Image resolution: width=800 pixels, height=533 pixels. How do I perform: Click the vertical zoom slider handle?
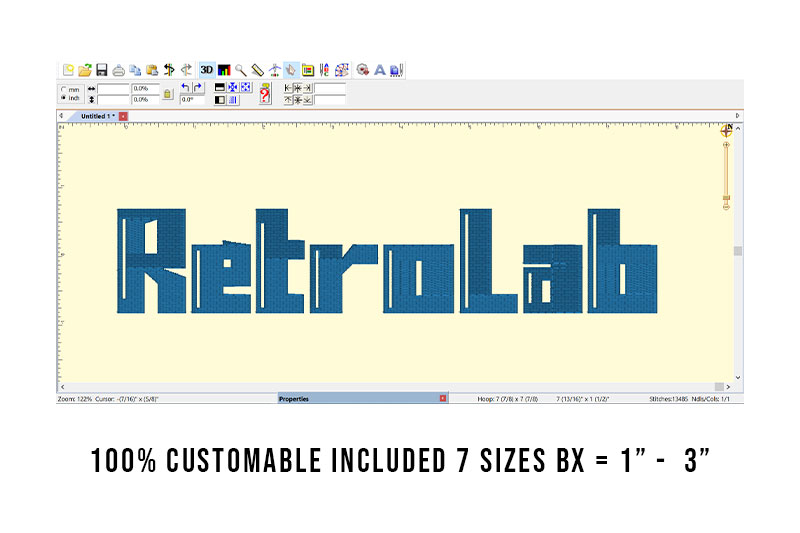(726, 198)
